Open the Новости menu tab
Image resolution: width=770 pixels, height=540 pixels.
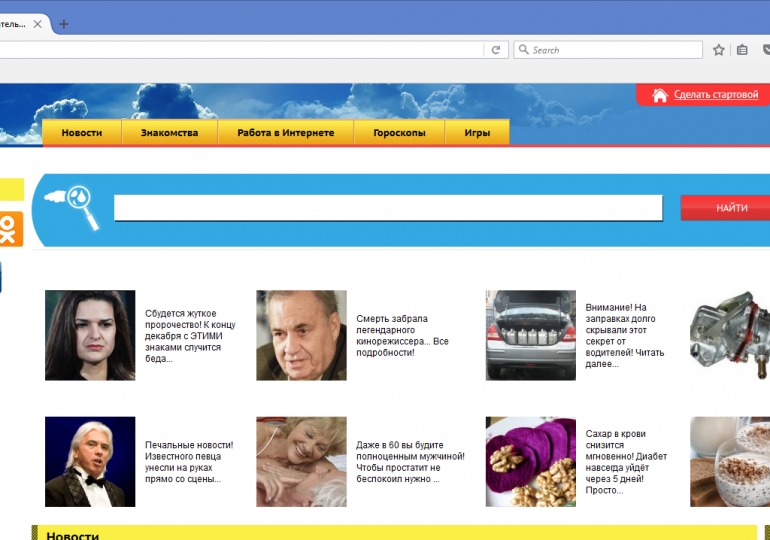click(82, 133)
